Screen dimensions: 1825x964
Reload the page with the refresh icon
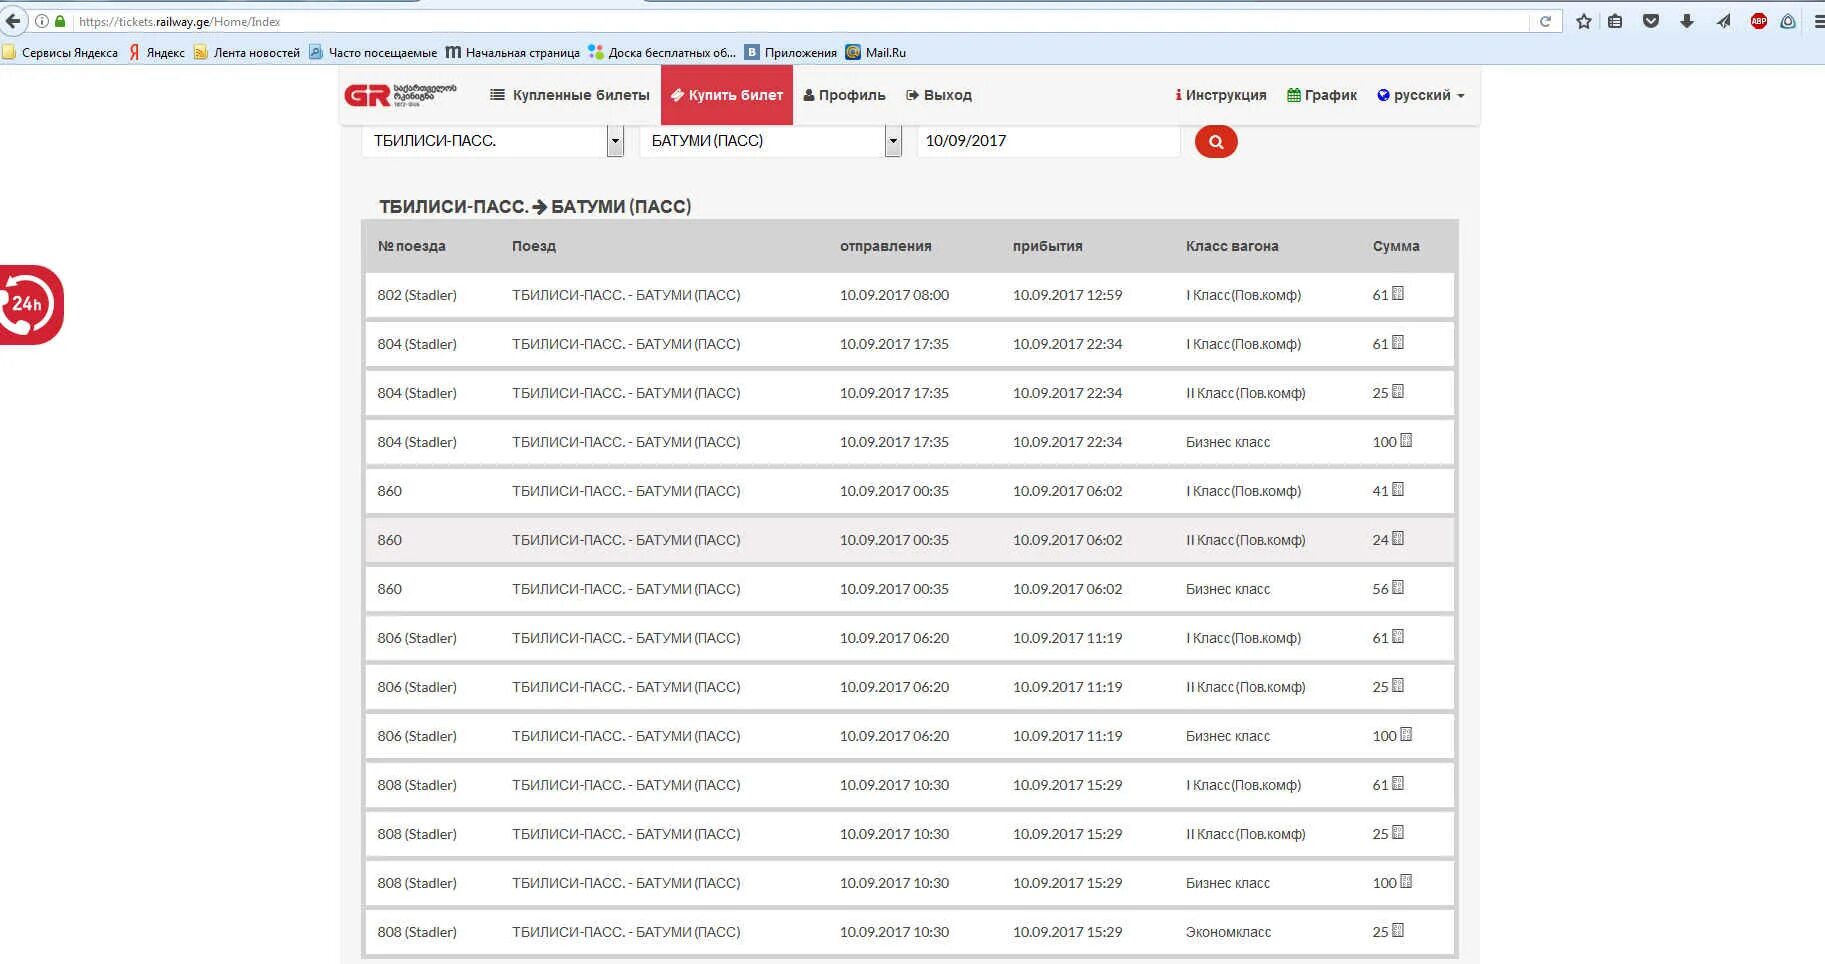coord(1545,21)
